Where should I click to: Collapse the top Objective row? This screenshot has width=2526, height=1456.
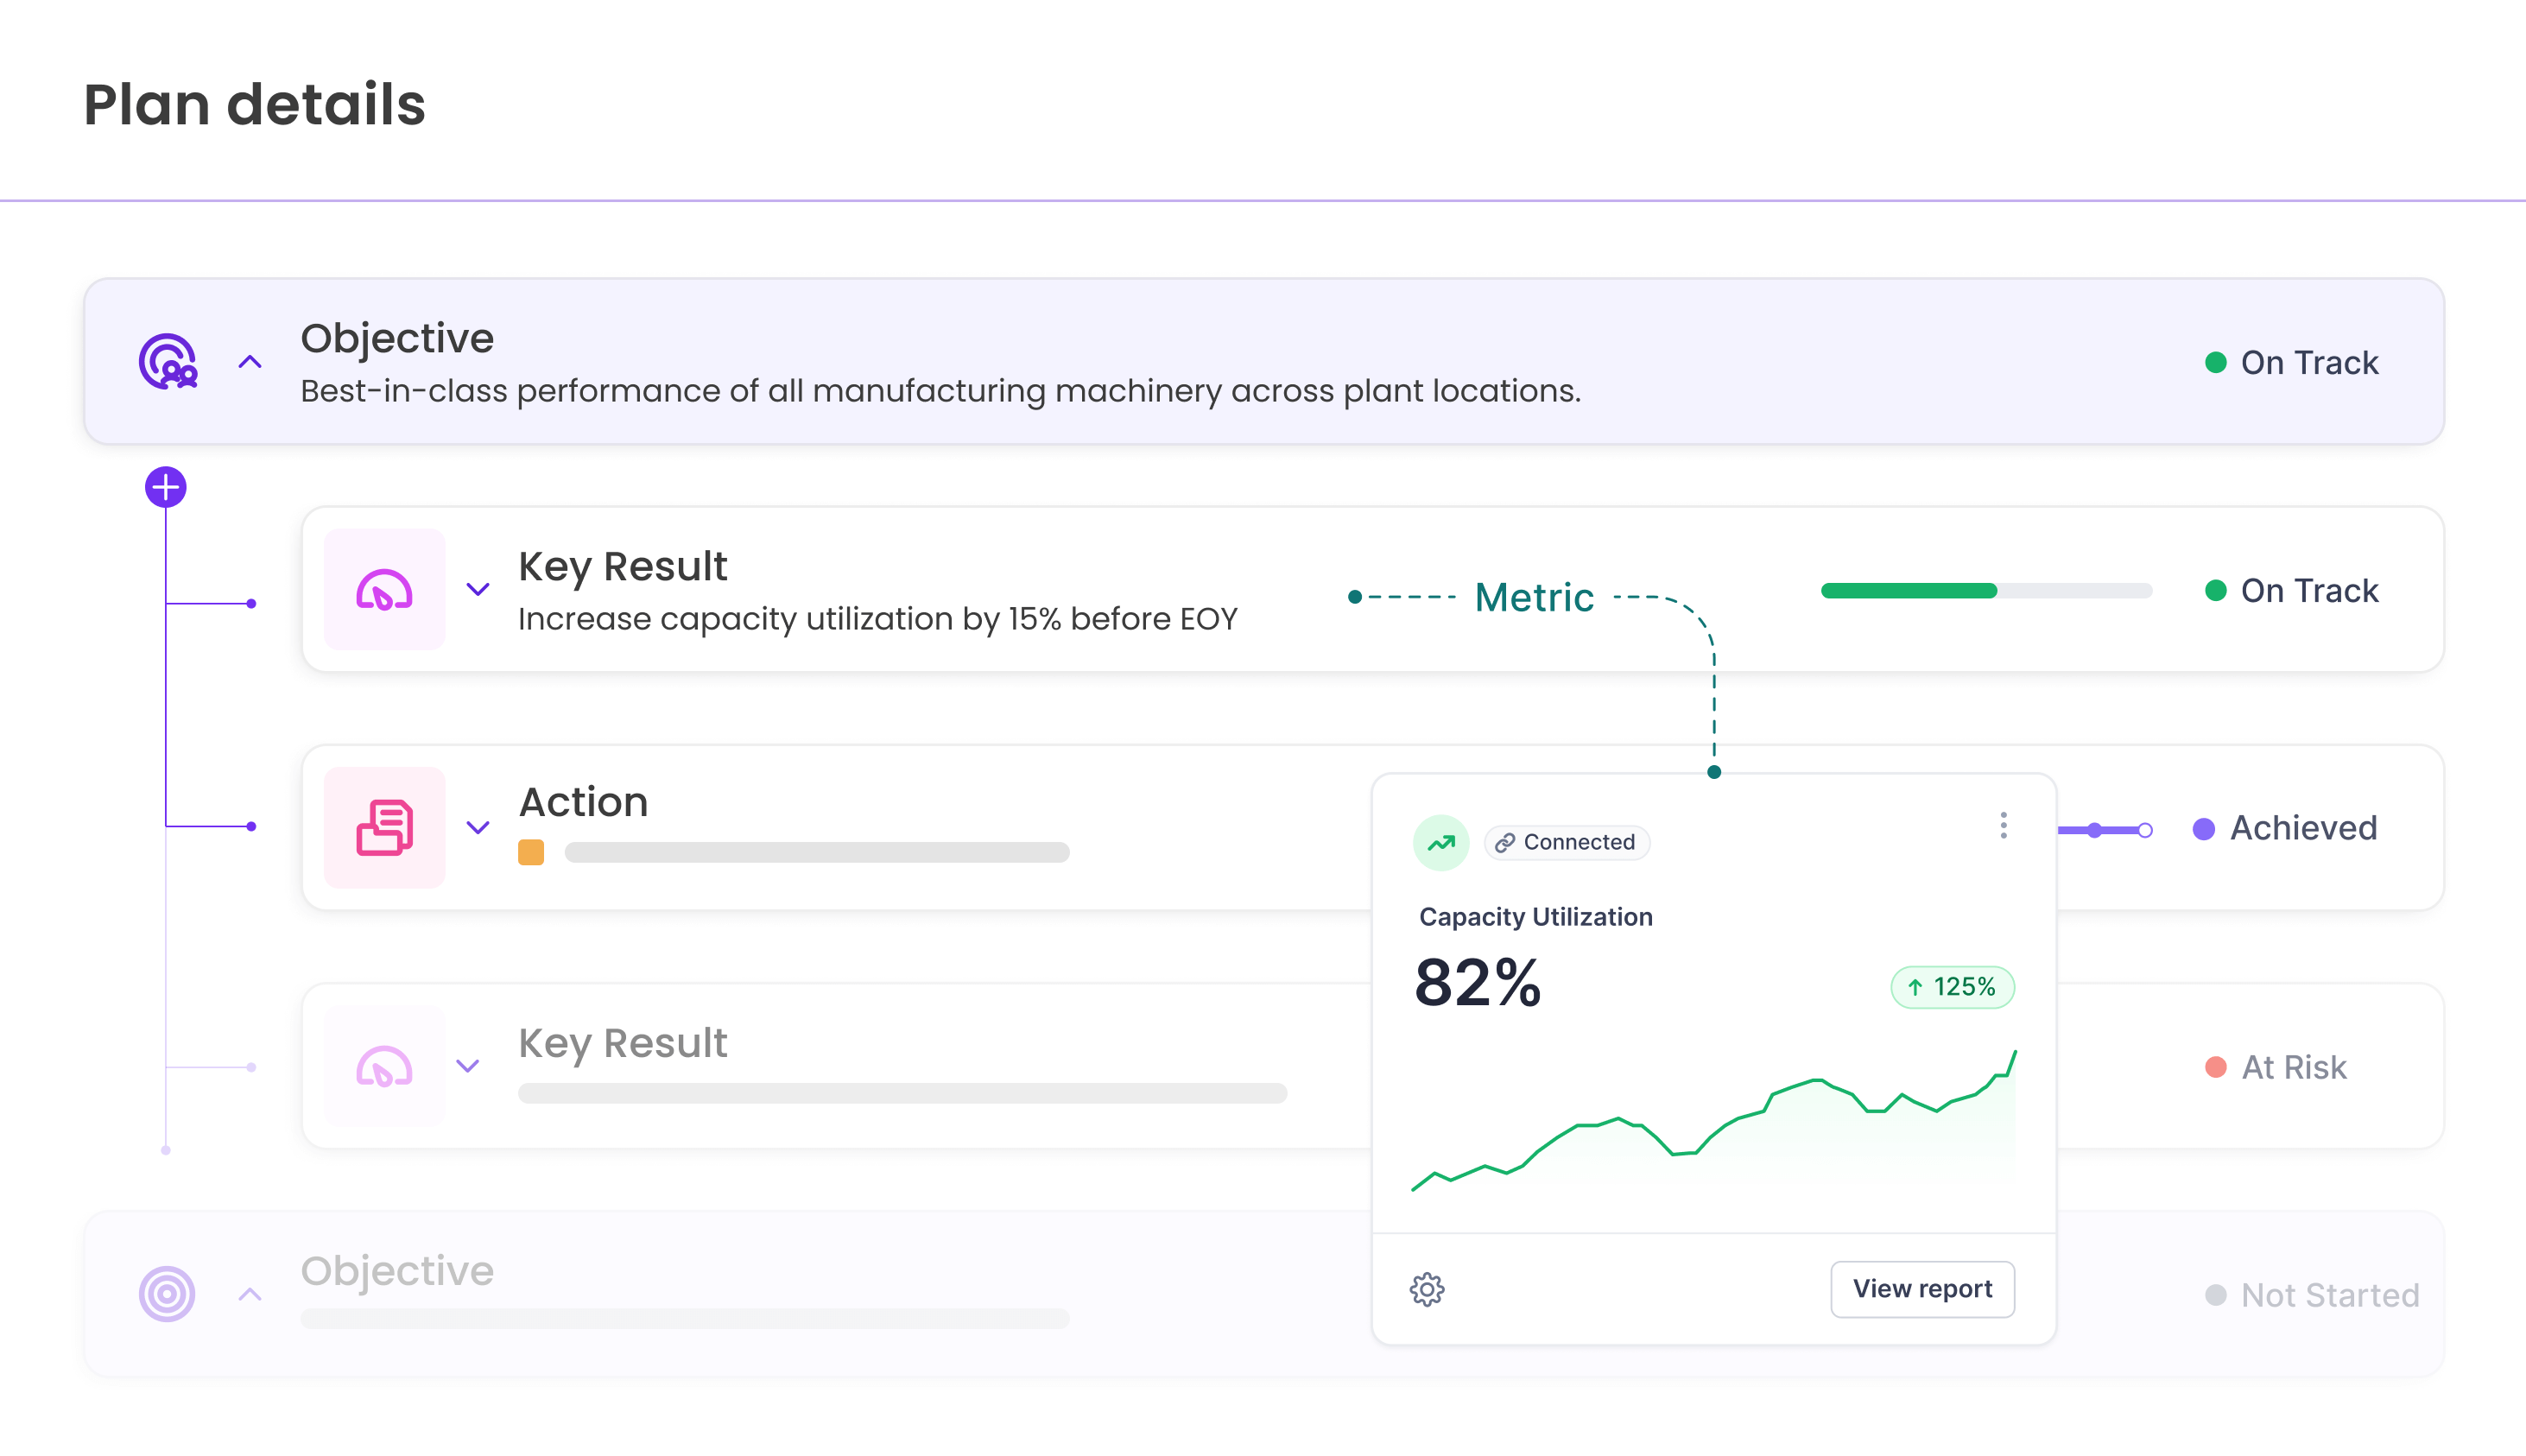pos(248,361)
